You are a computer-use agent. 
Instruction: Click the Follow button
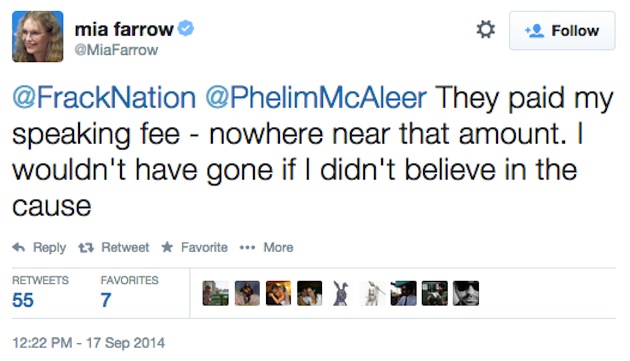pos(562,31)
